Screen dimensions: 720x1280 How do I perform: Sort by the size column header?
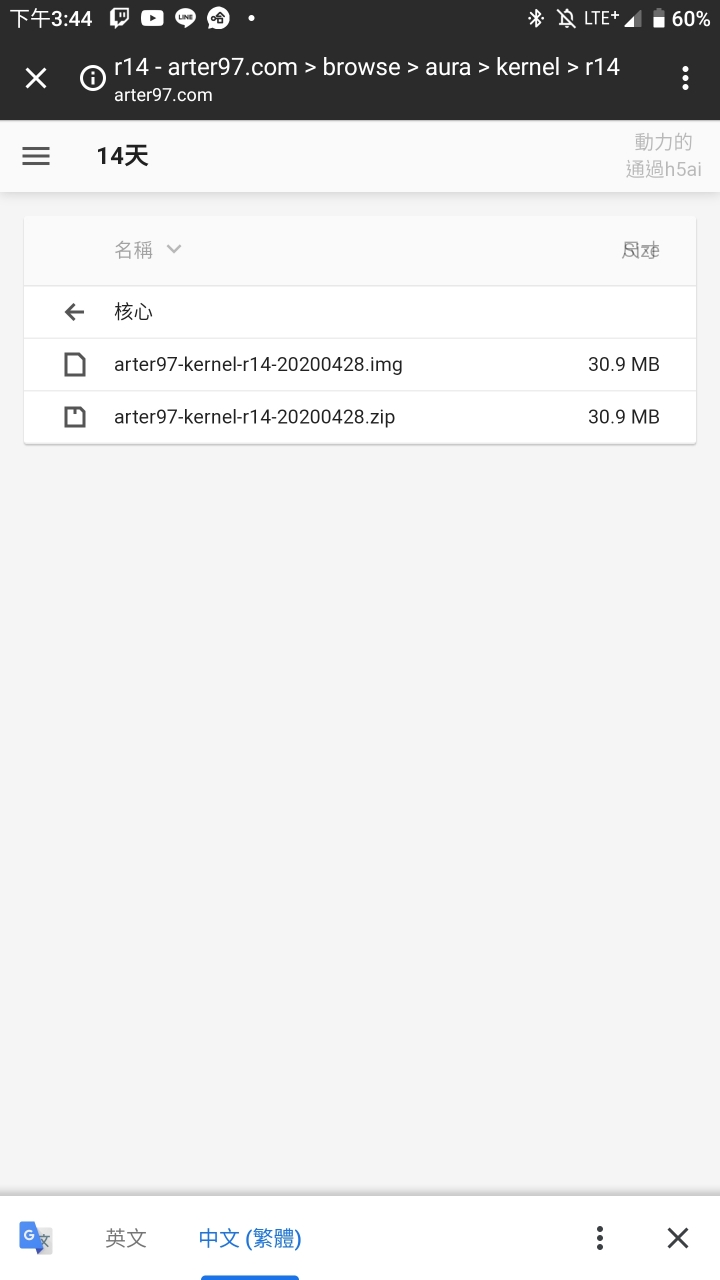640,250
